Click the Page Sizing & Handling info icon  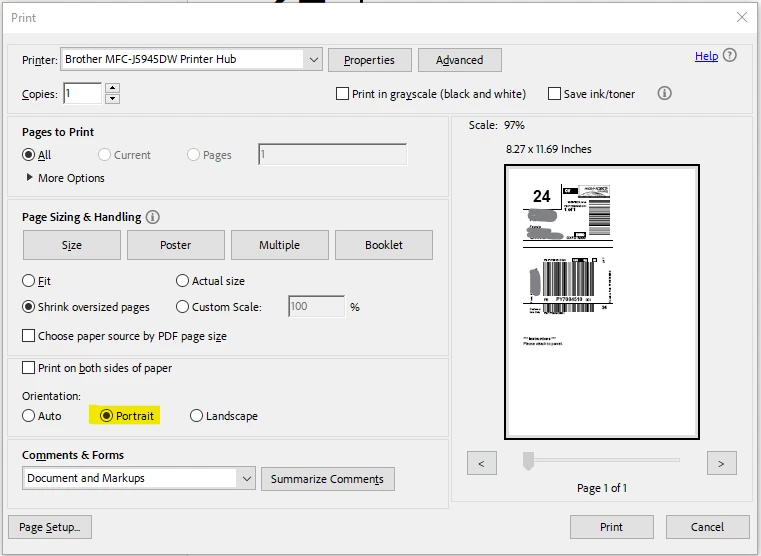pos(152,217)
